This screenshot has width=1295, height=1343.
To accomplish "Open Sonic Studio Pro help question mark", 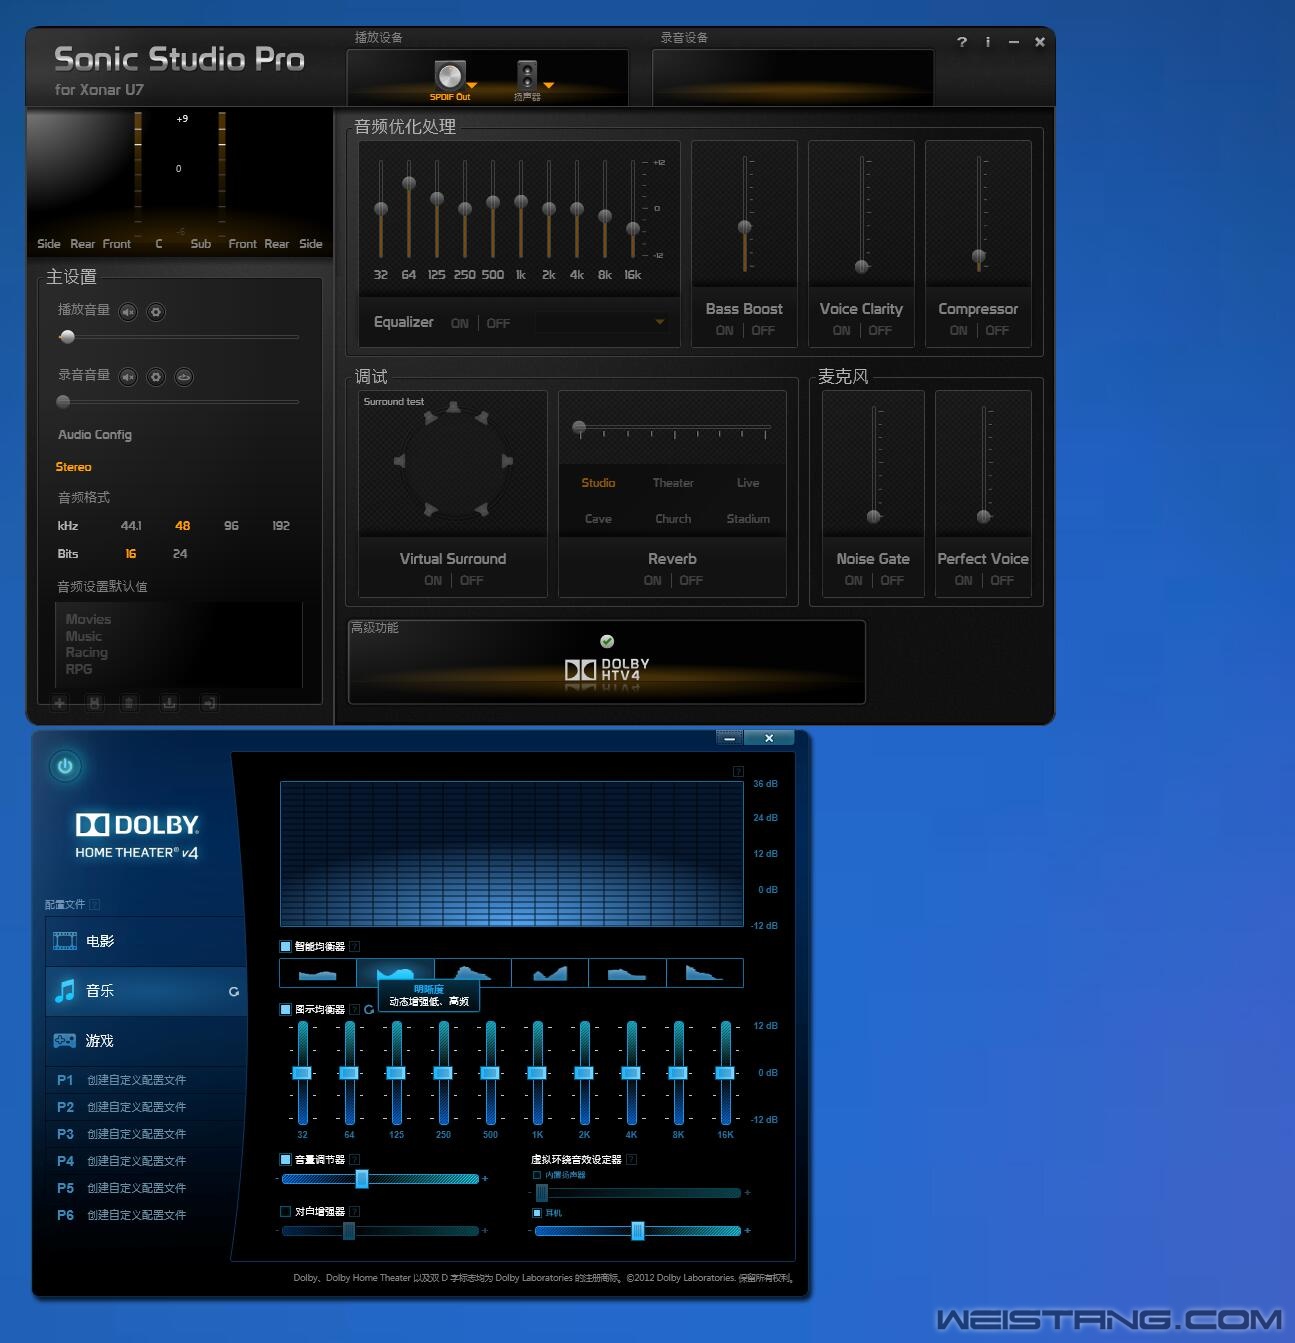I will (962, 42).
